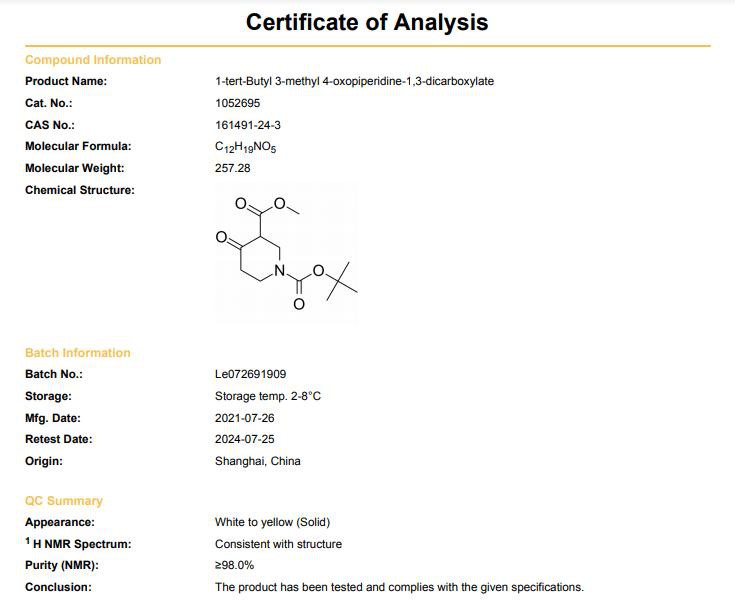Click the Retest Date label

[x=59, y=439]
